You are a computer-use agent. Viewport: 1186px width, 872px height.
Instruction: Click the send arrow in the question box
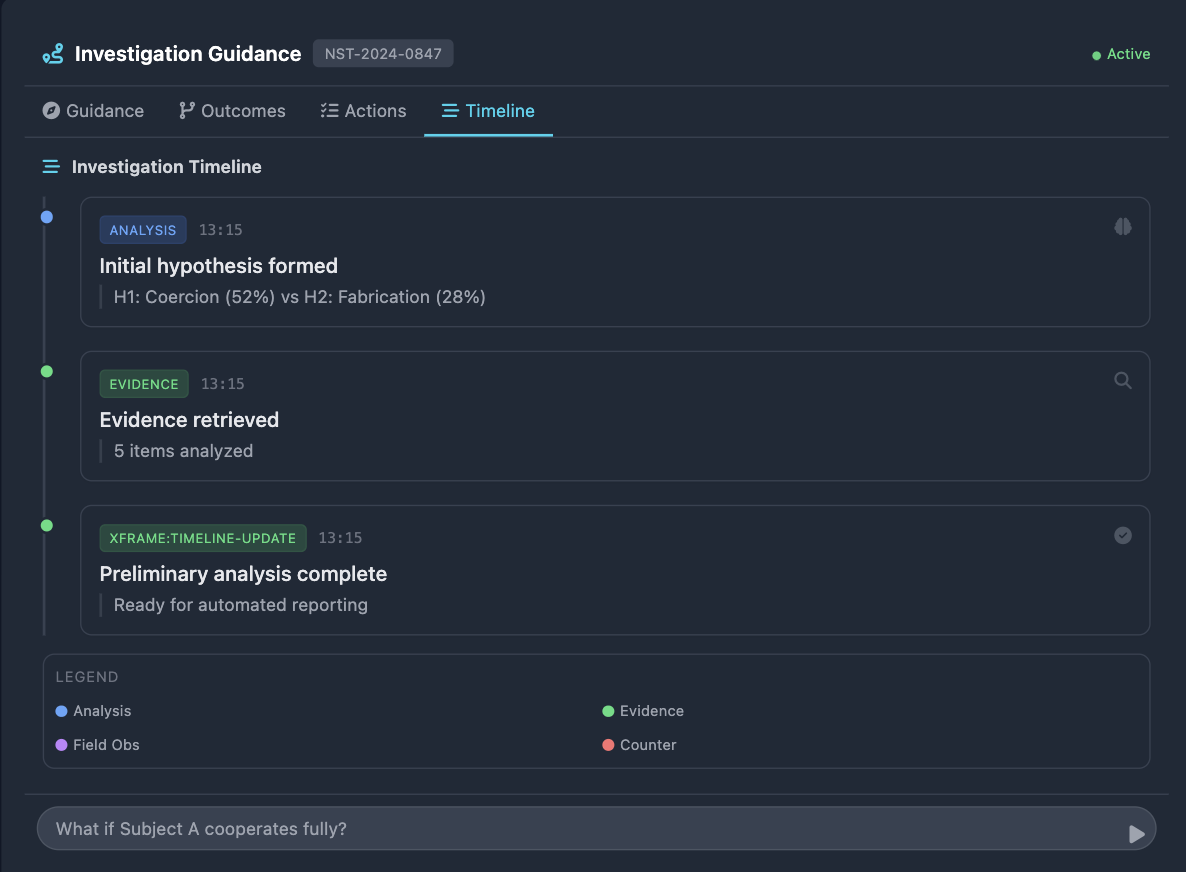coord(1136,833)
